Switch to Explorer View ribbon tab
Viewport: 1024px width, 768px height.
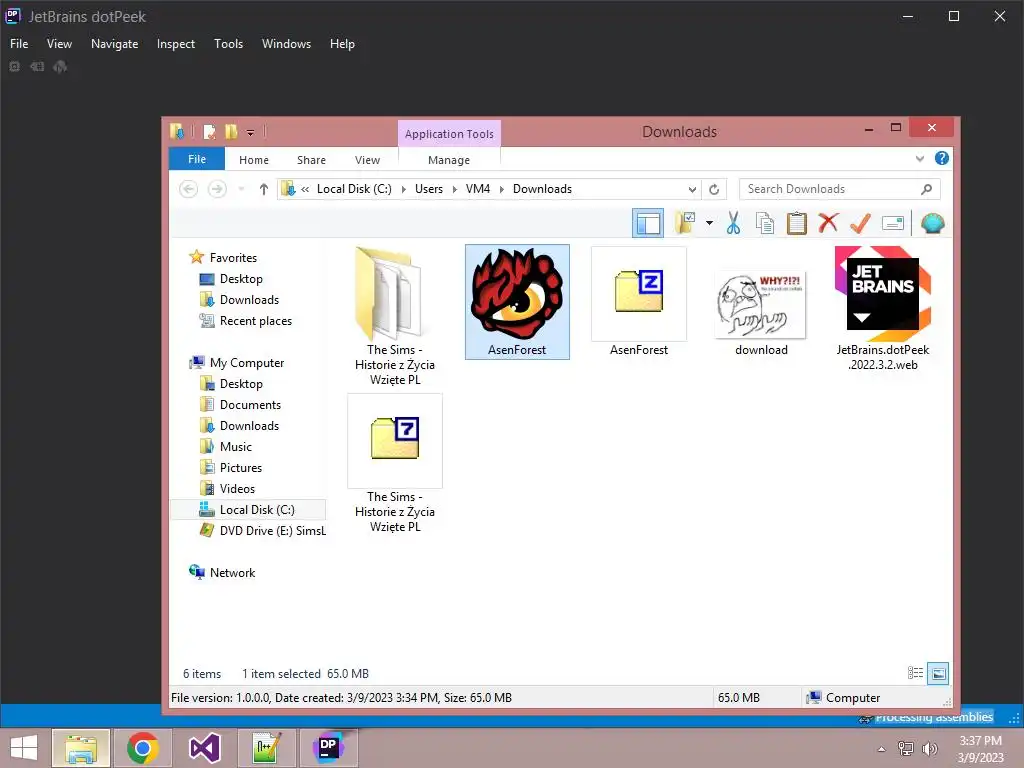[x=367, y=160]
